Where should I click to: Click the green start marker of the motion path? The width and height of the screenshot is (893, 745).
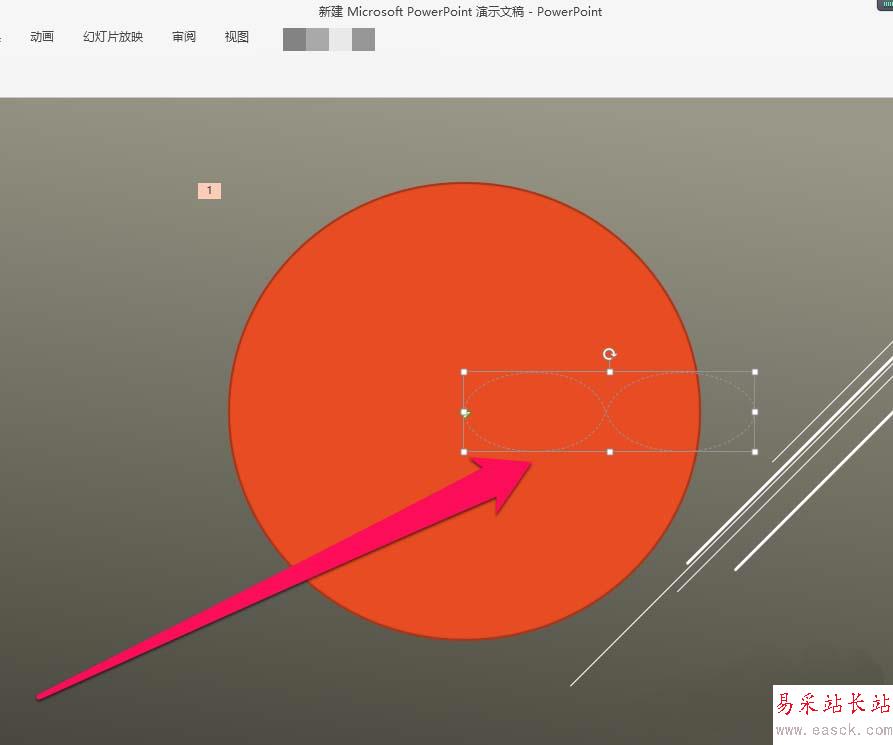(467, 414)
